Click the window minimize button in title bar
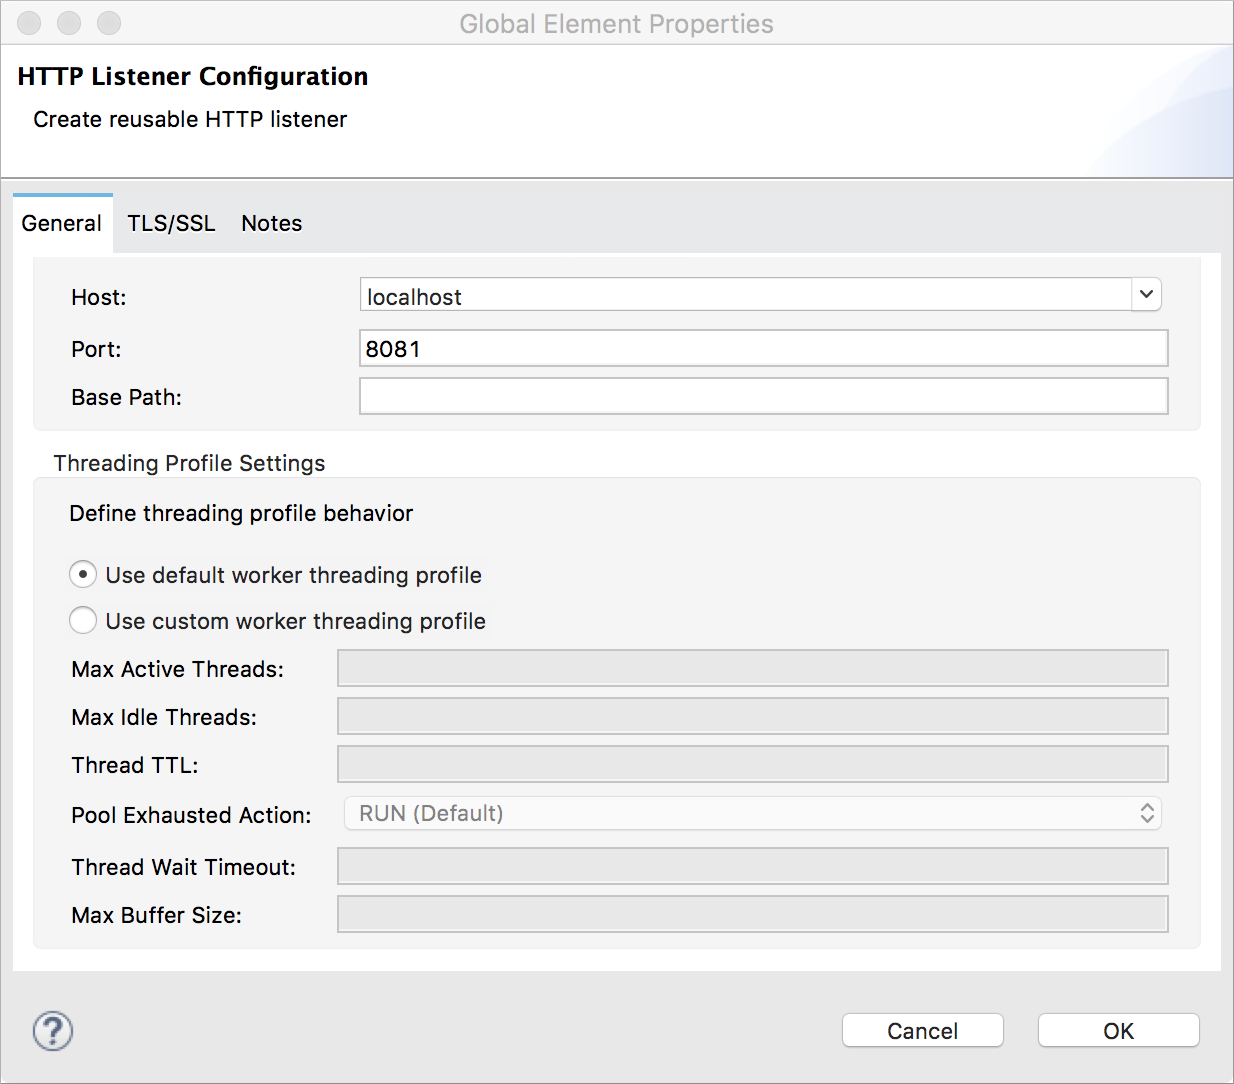Screen dimensions: 1234x1084 69,23
